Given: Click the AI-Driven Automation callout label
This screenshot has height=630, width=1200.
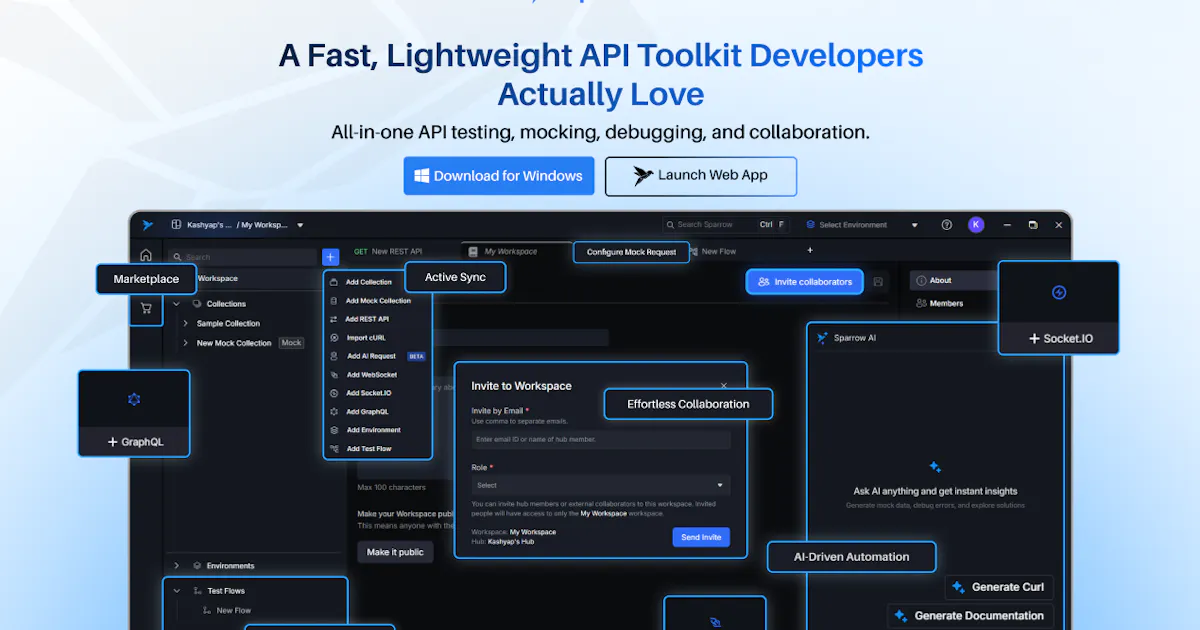Looking at the screenshot, I should pyautogui.click(x=852, y=557).
